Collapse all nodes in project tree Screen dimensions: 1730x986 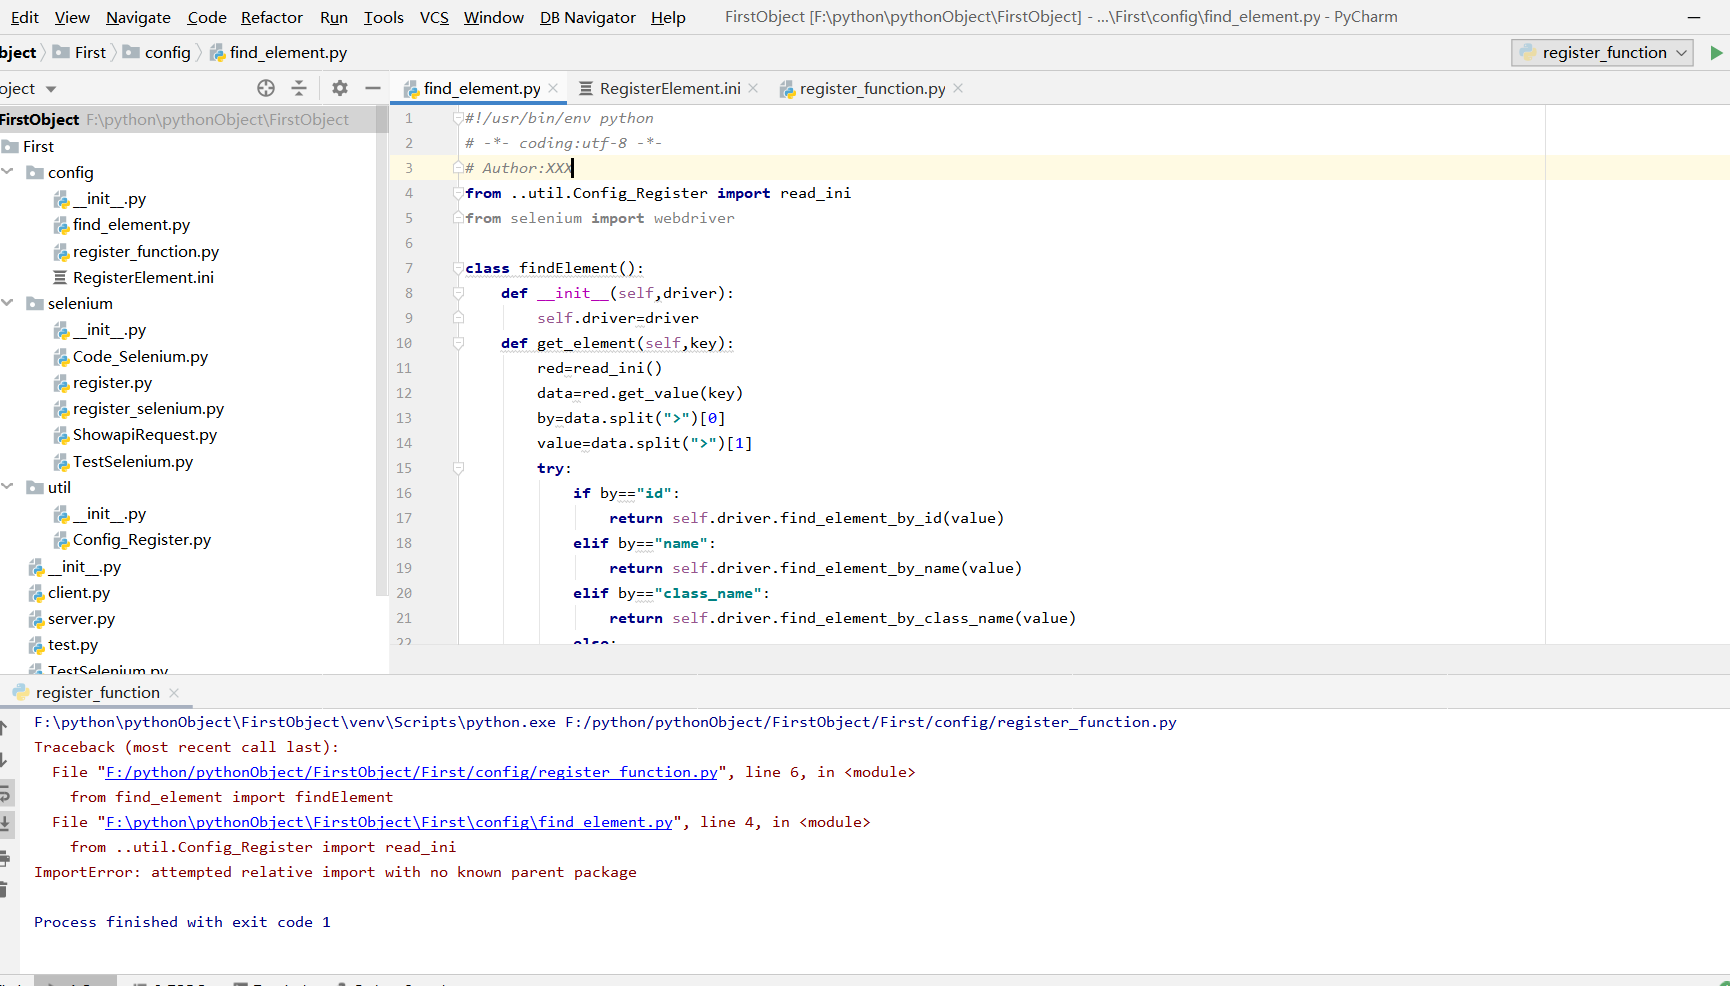(x=299, y=88)
